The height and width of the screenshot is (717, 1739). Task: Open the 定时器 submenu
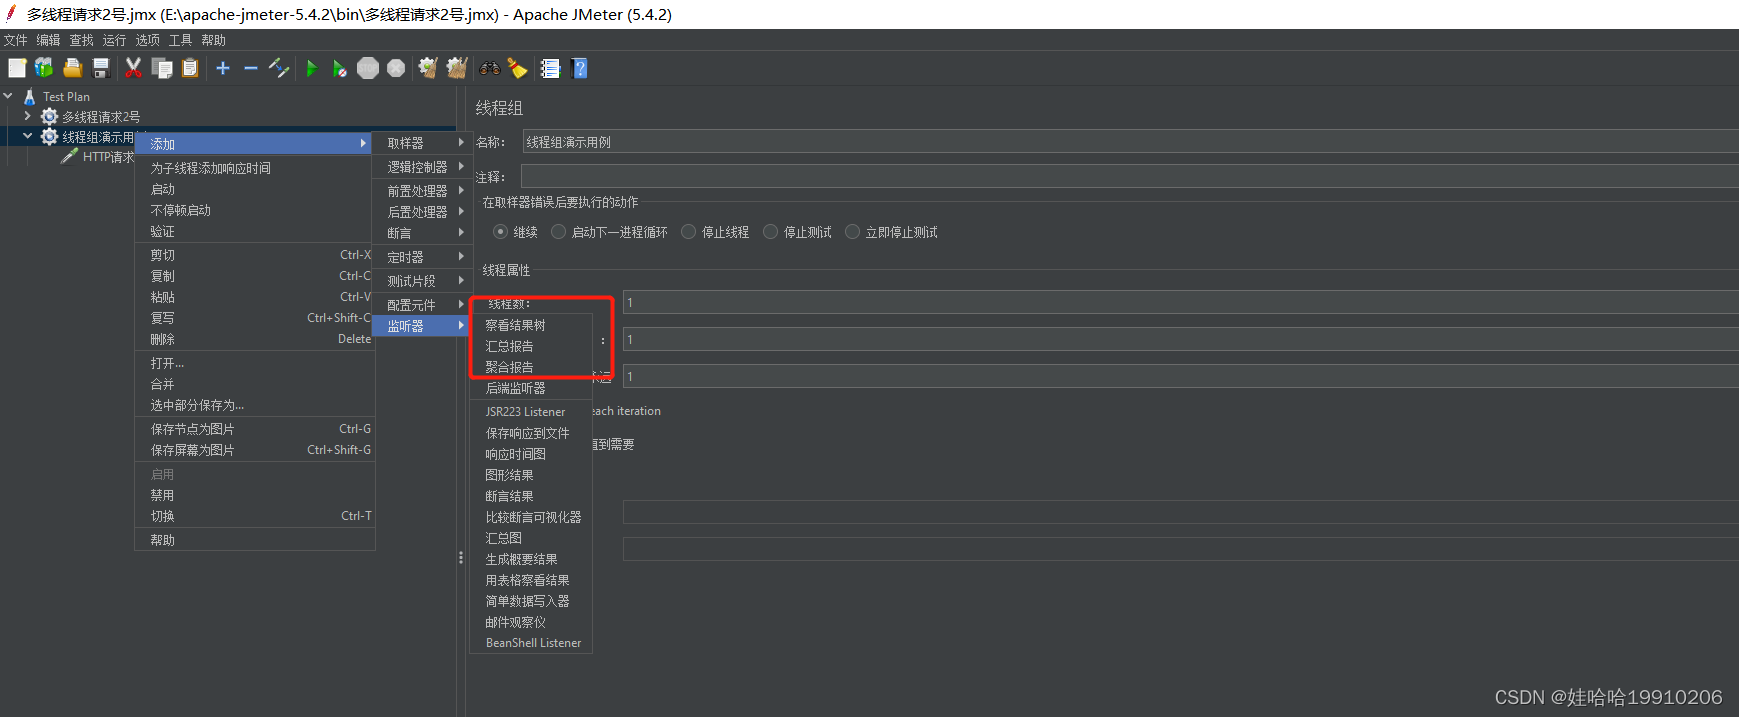421,257
